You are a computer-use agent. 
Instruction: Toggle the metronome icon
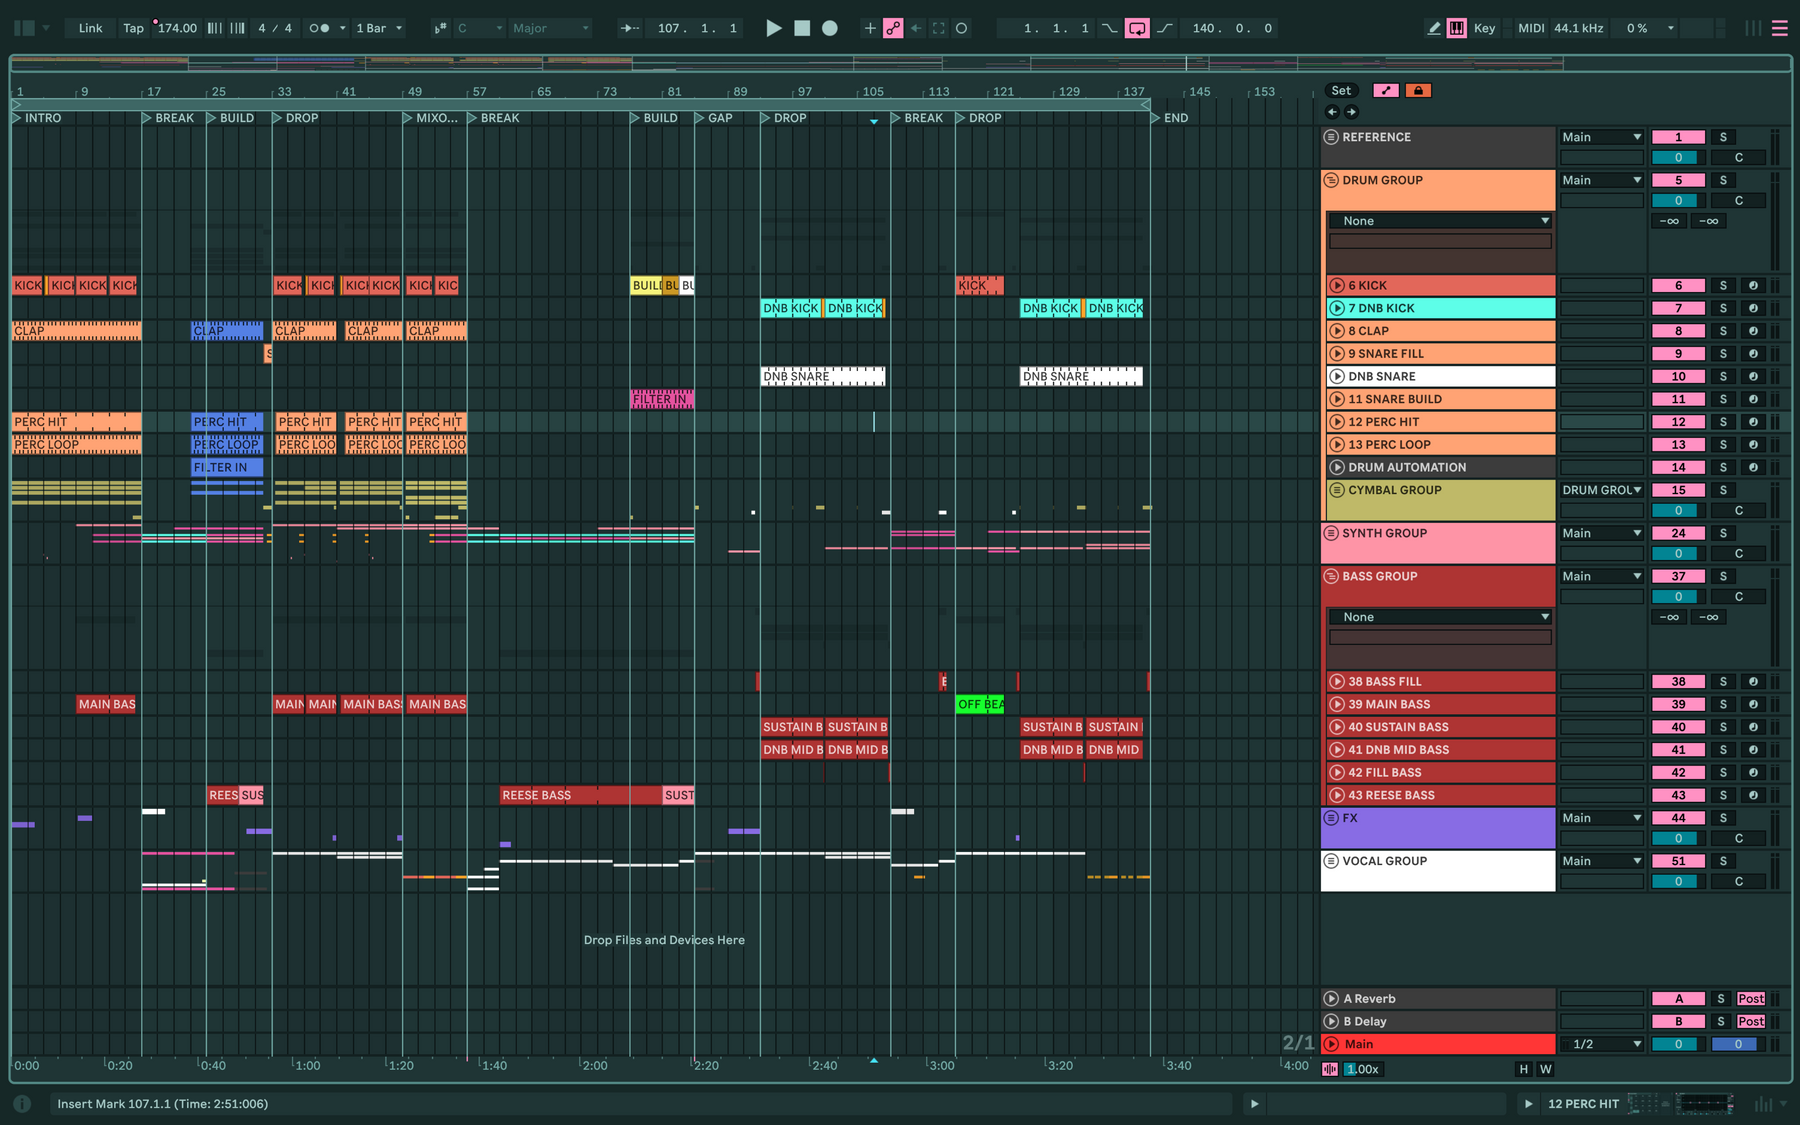319,28
